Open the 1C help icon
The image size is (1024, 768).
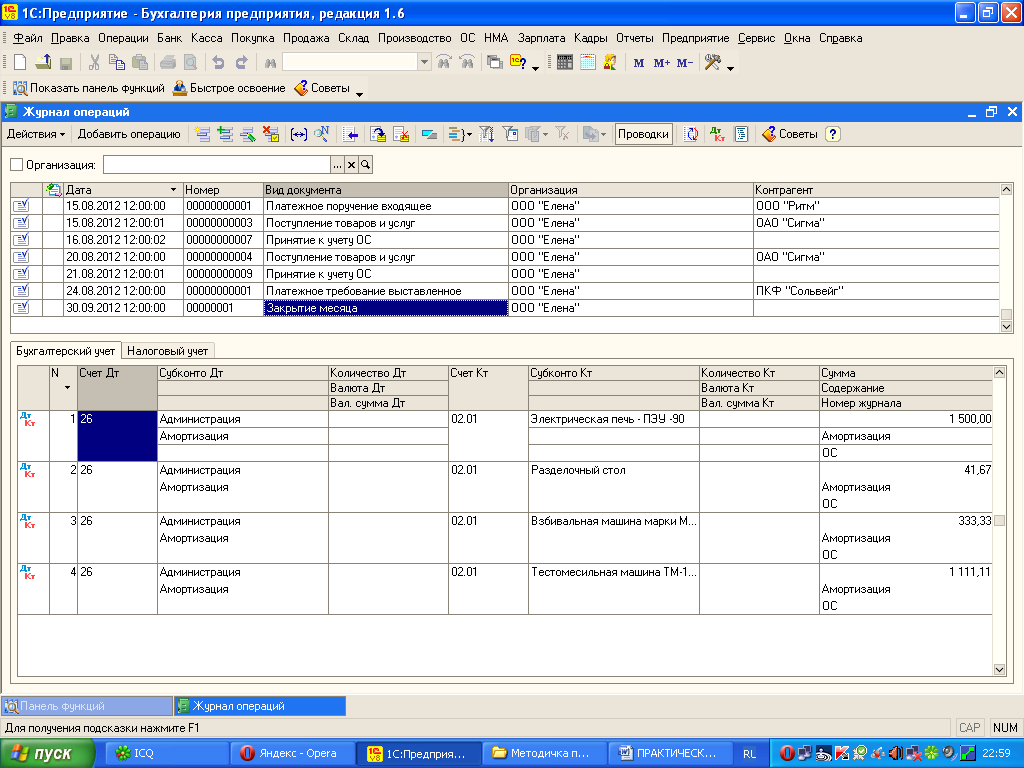coord(518,63)
